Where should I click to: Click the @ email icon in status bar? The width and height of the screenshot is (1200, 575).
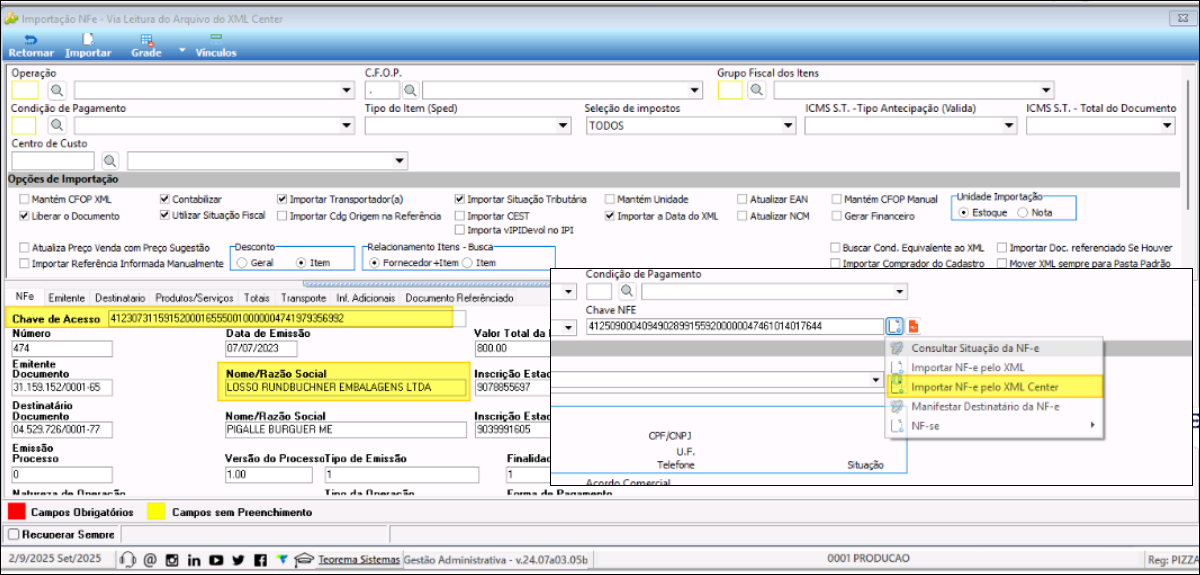pos(150,560)
